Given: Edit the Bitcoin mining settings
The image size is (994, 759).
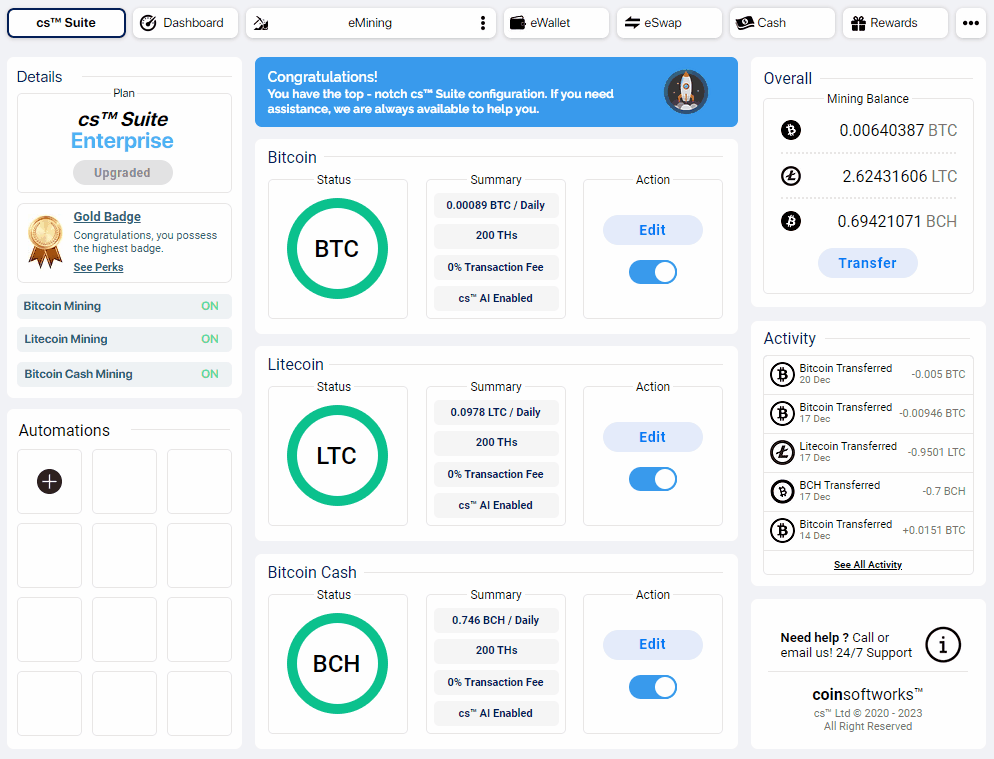Looking at the screenshot, I should pos(652,230).
